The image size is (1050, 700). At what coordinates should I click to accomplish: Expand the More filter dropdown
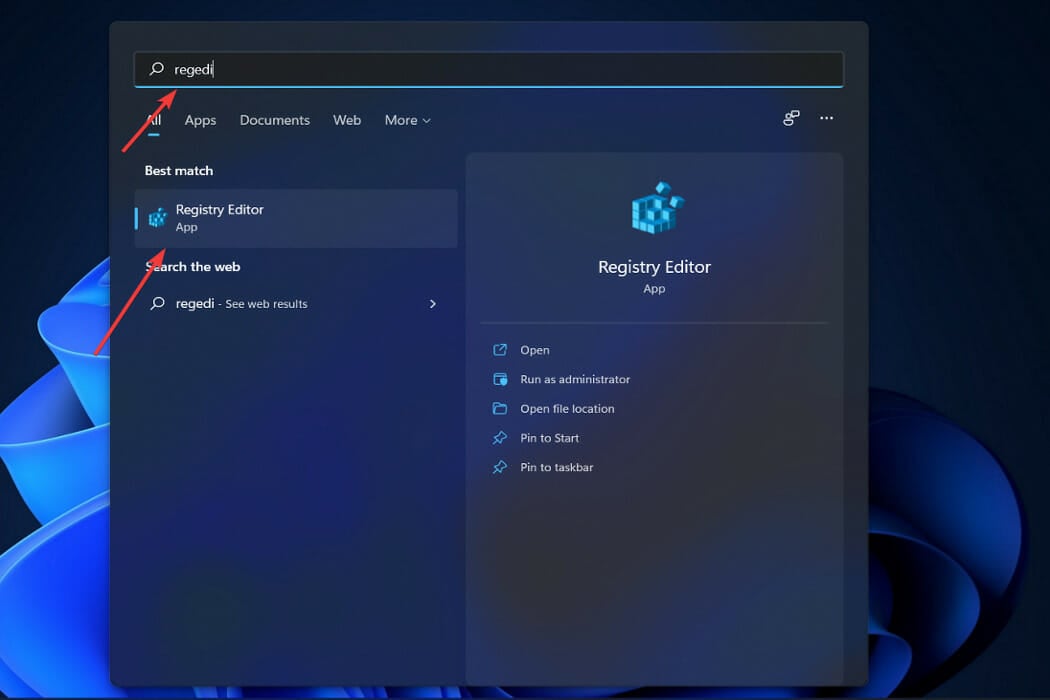[407, 120]
